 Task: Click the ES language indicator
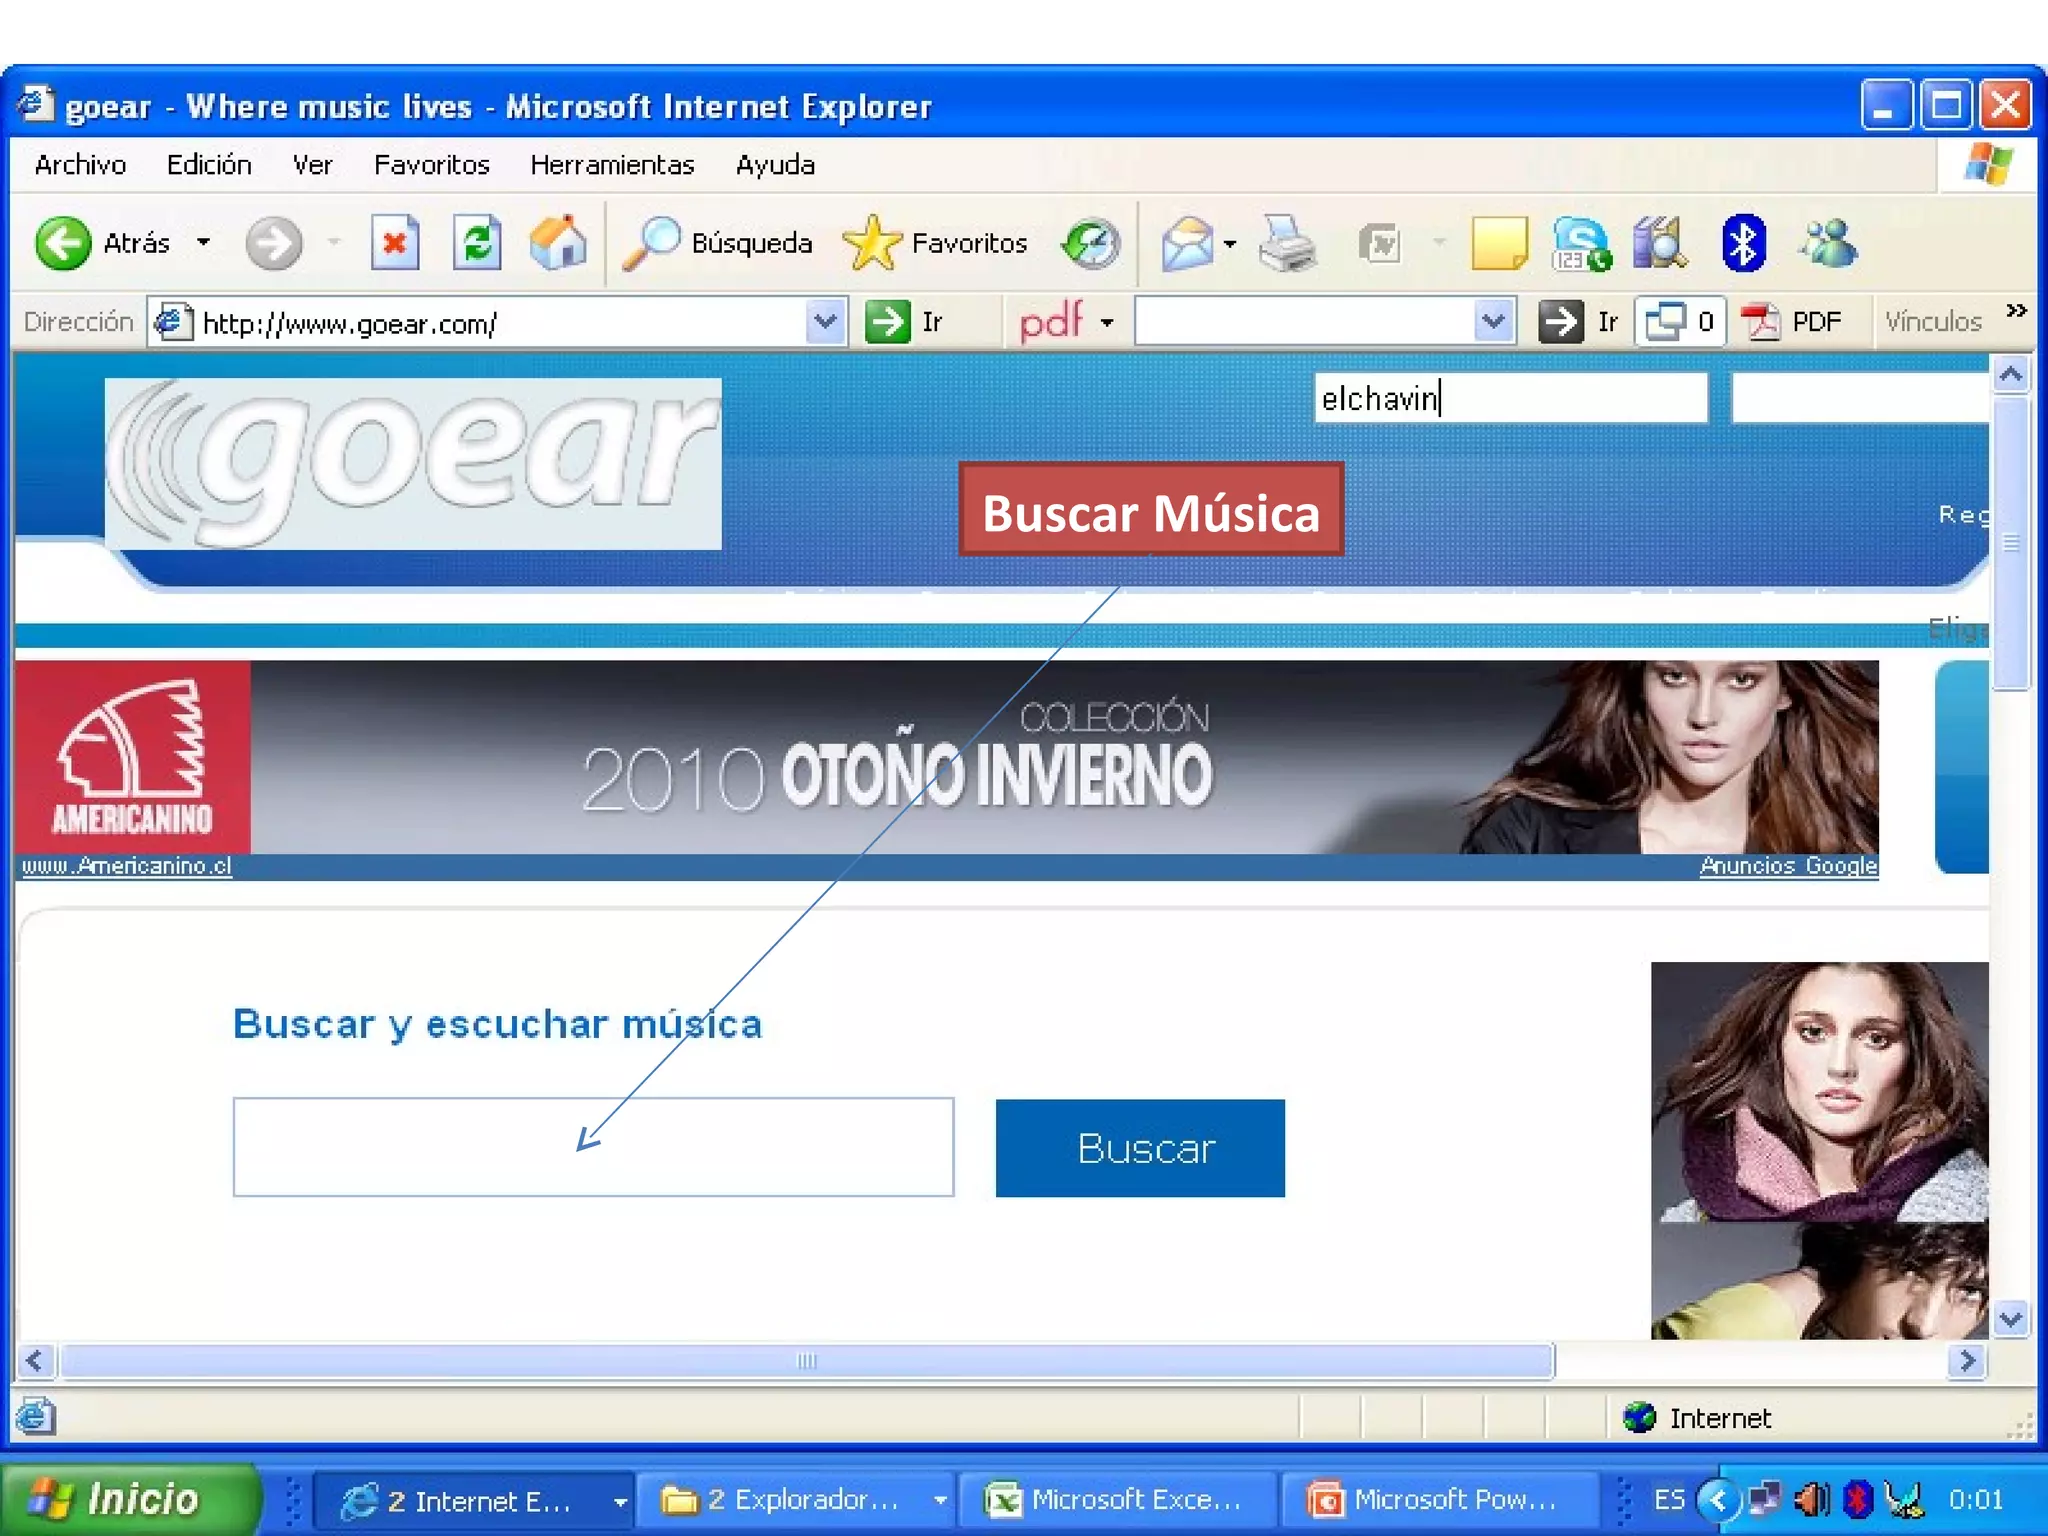tap(1668, 1499)
